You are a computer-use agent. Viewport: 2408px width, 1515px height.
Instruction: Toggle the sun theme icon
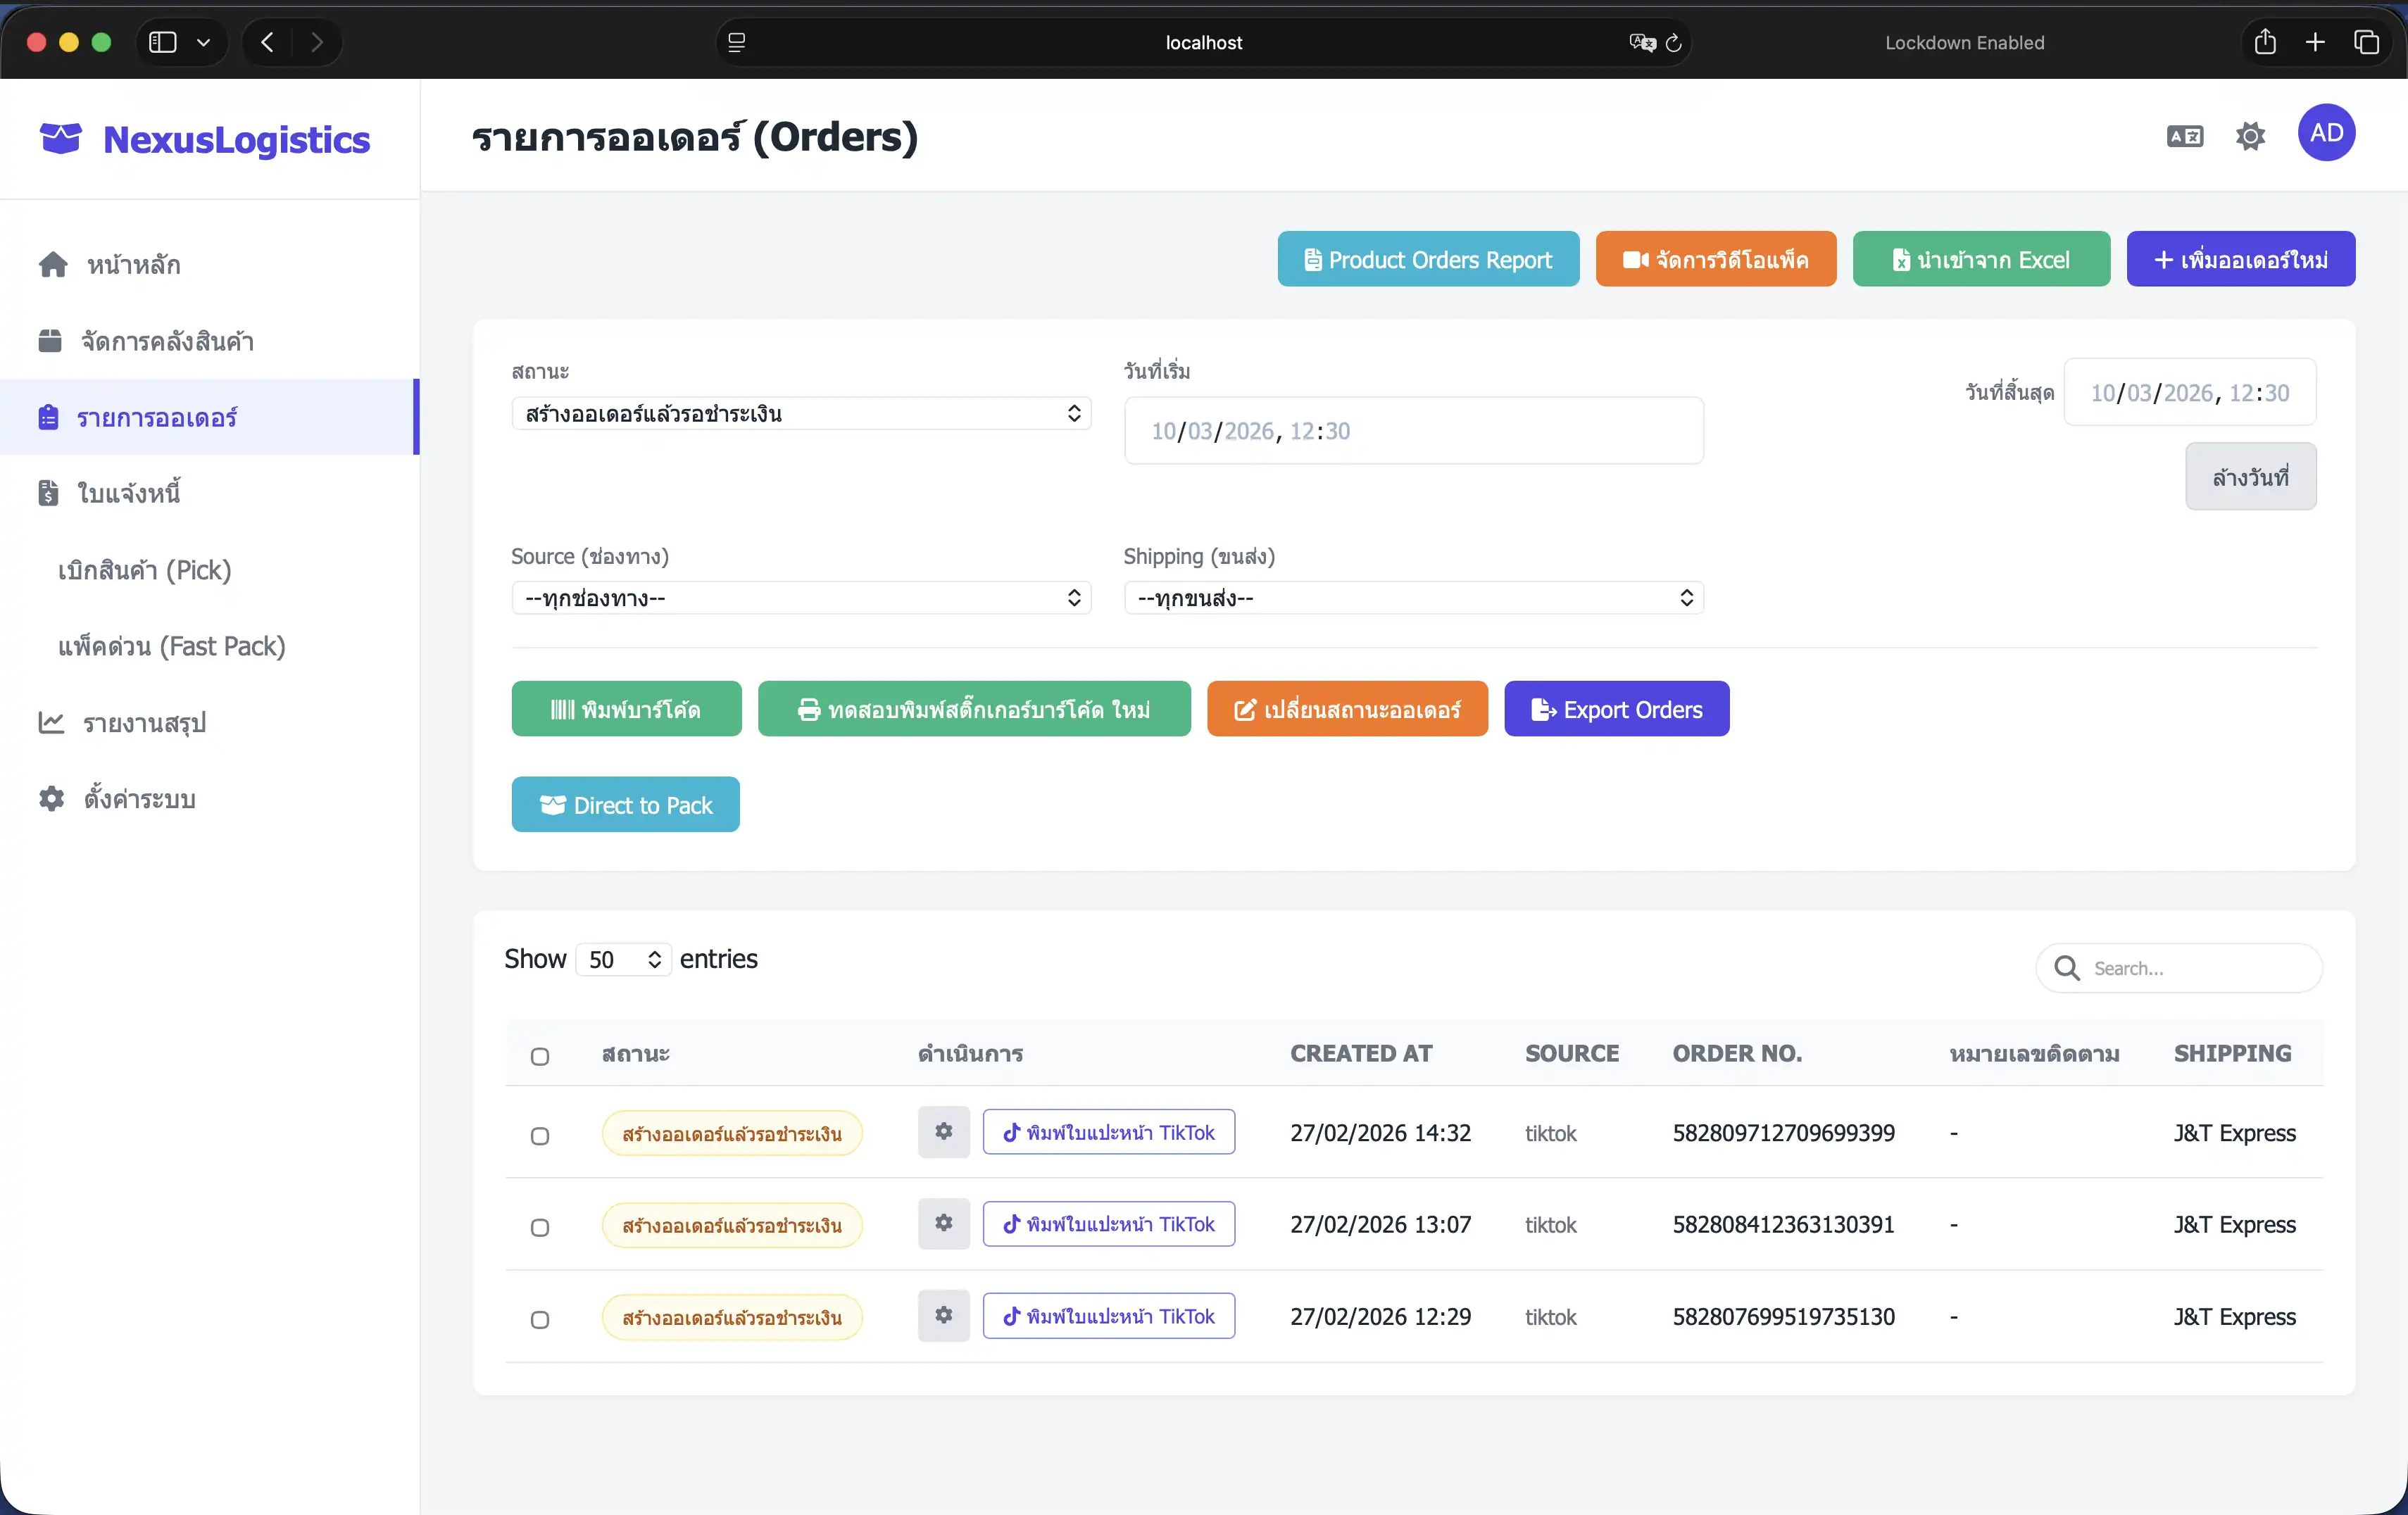[x=2250, y=136]
